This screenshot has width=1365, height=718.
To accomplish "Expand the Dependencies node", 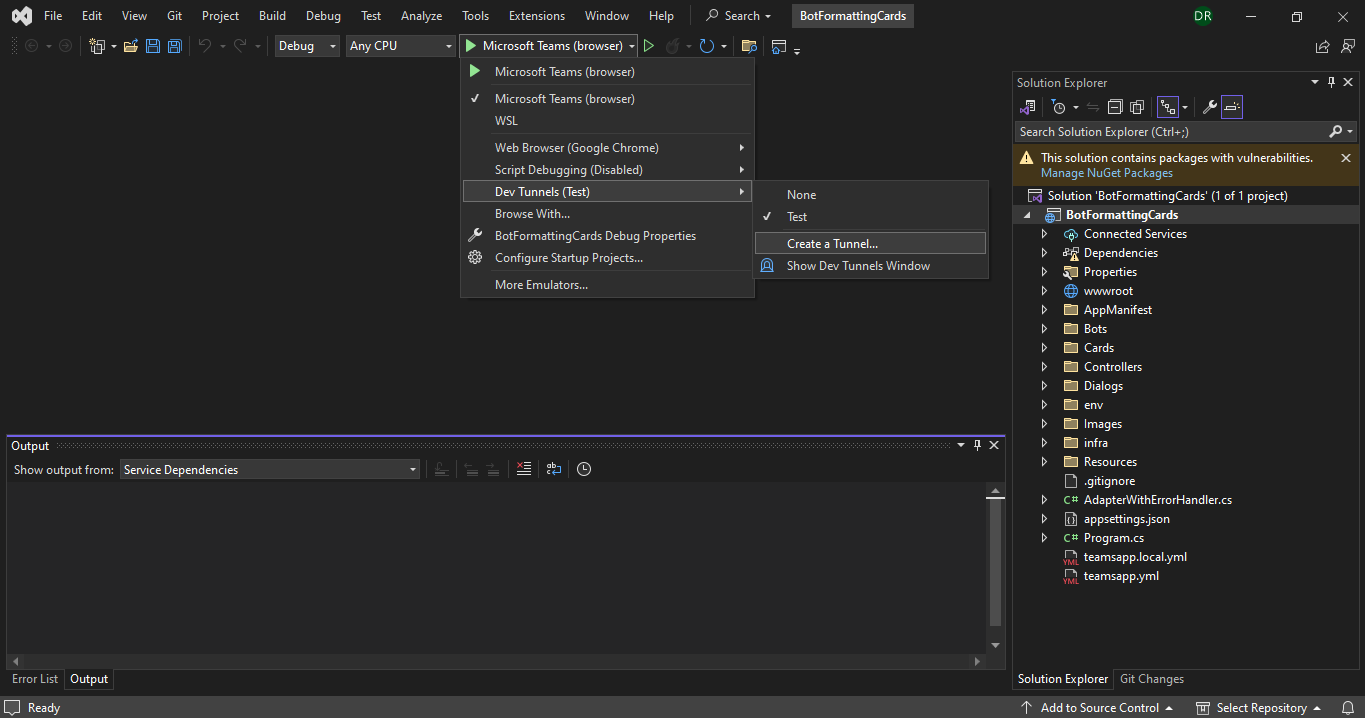I will click(x=1044, y=253).
